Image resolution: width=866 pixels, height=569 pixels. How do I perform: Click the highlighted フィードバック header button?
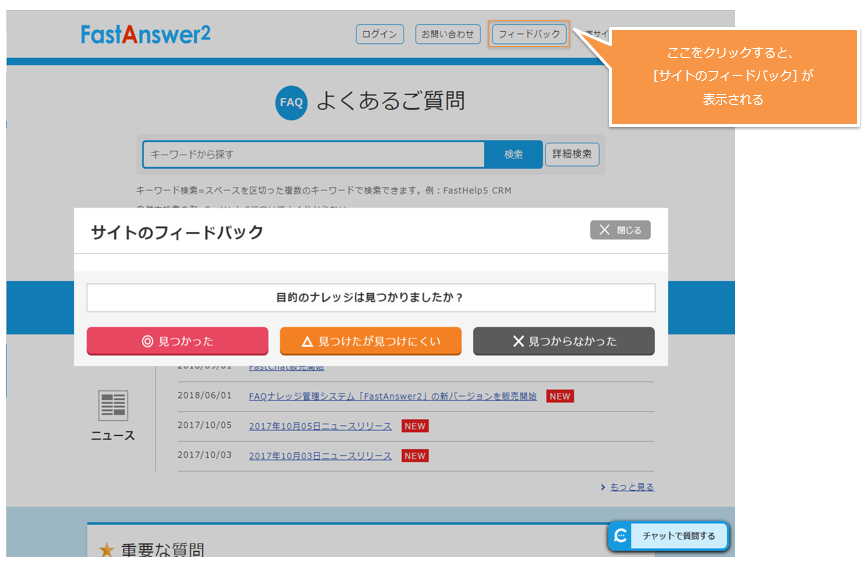pos(529,34)
